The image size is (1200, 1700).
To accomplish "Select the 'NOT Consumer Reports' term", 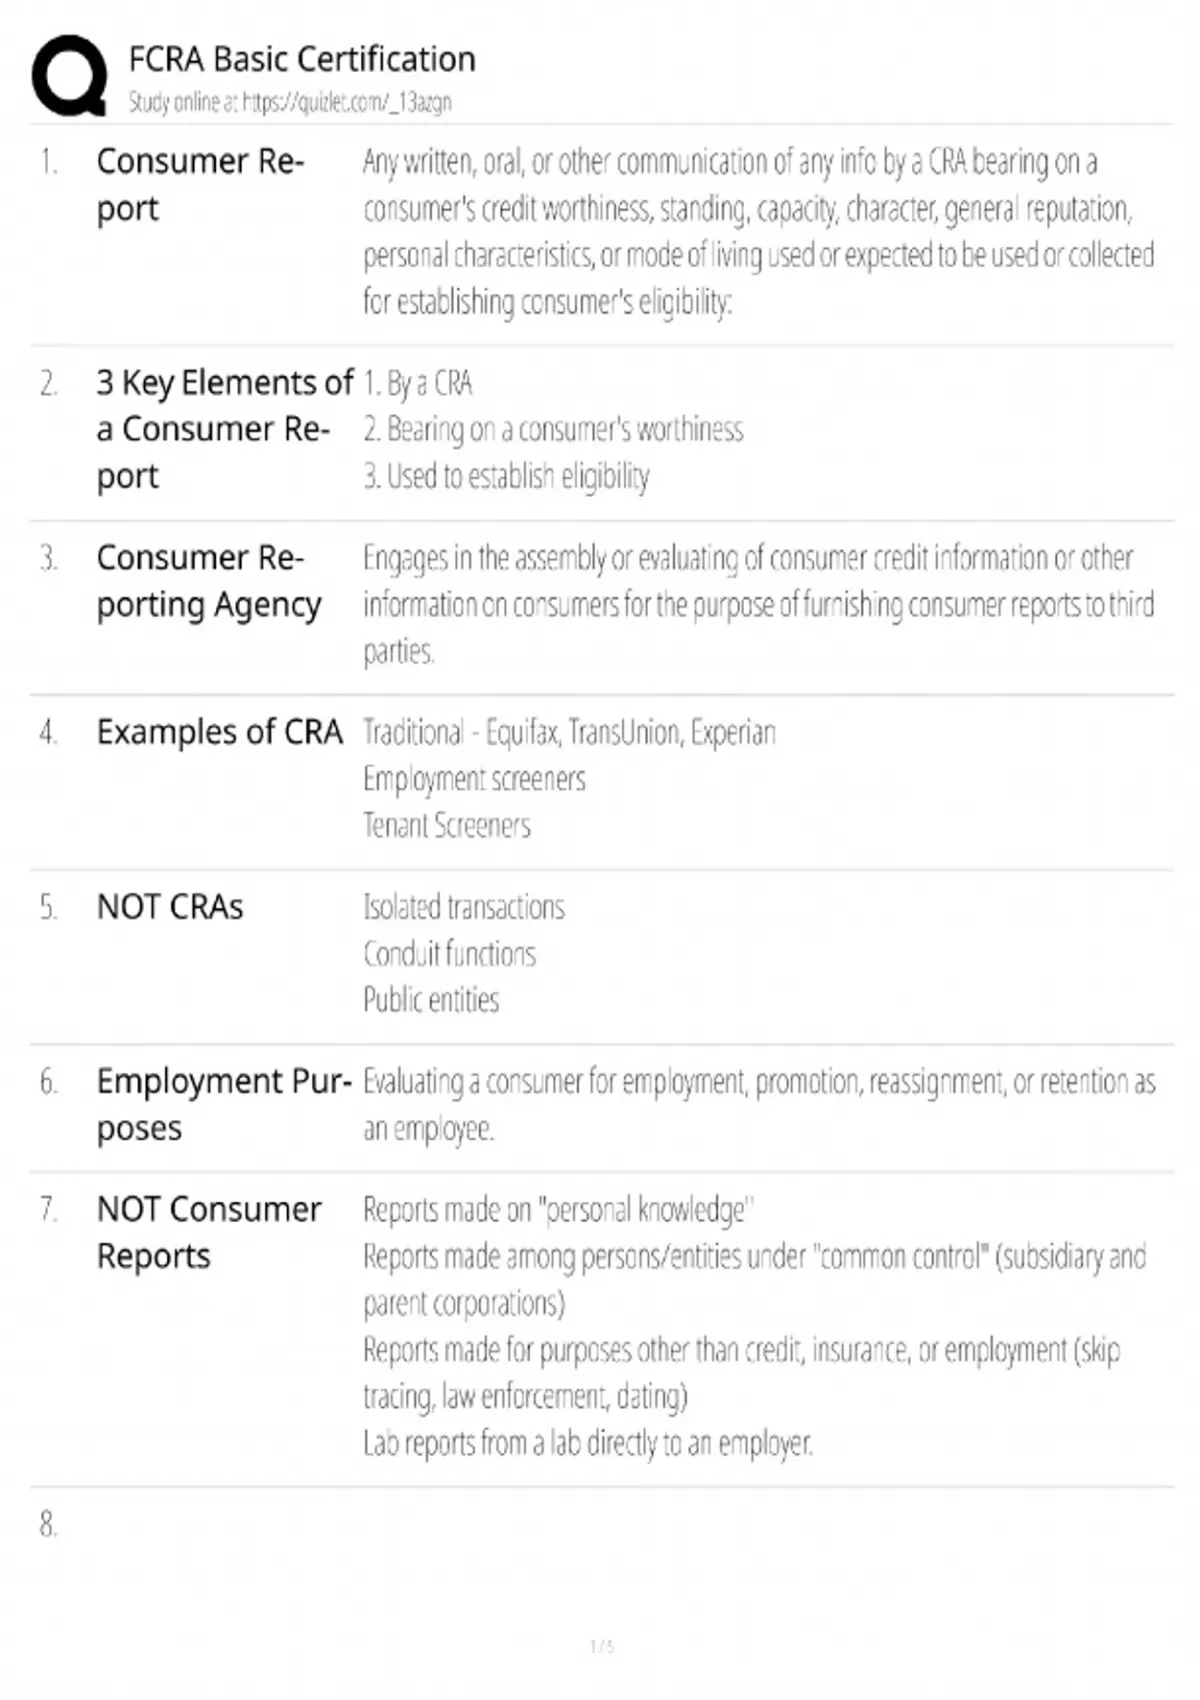I will (x=208, y=1232).
